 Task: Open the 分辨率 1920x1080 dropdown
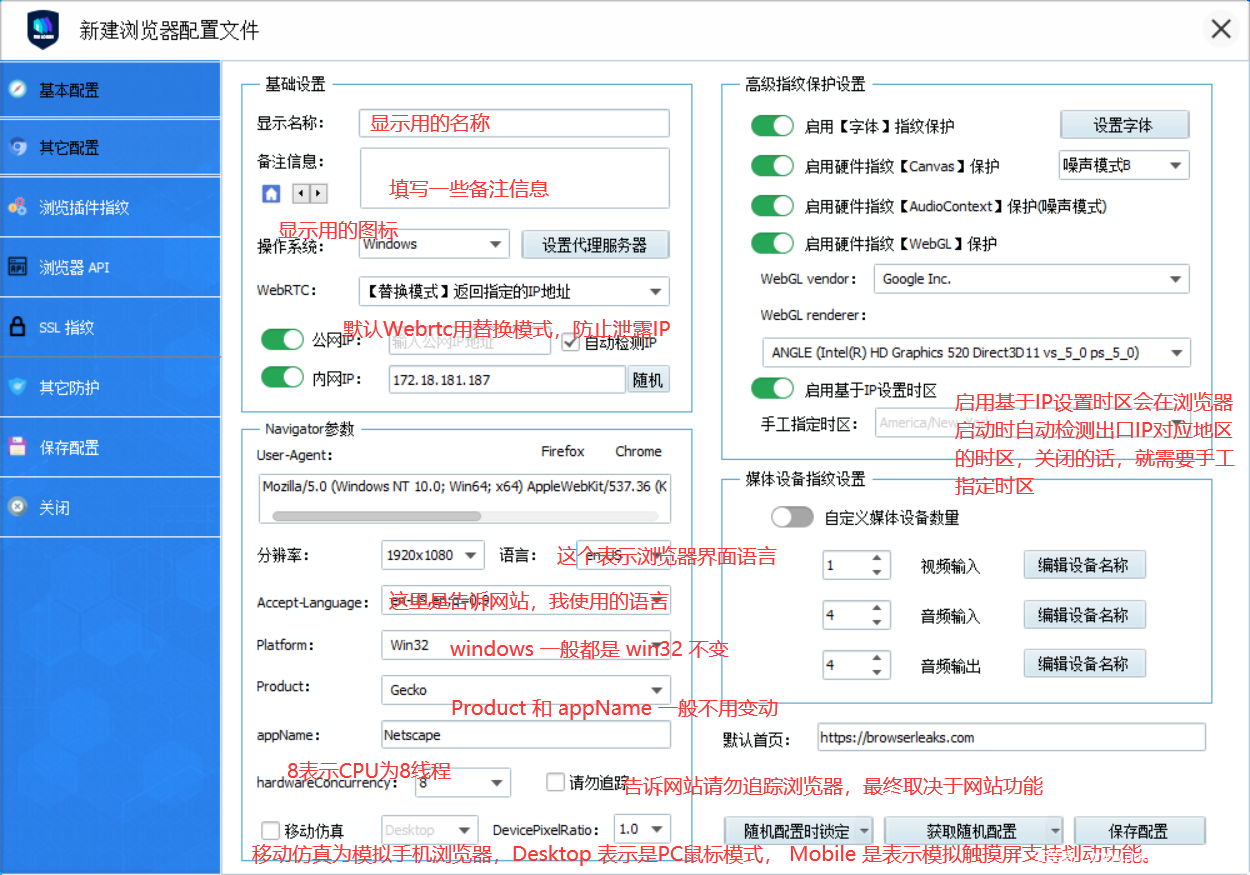(x=432, y=555)
